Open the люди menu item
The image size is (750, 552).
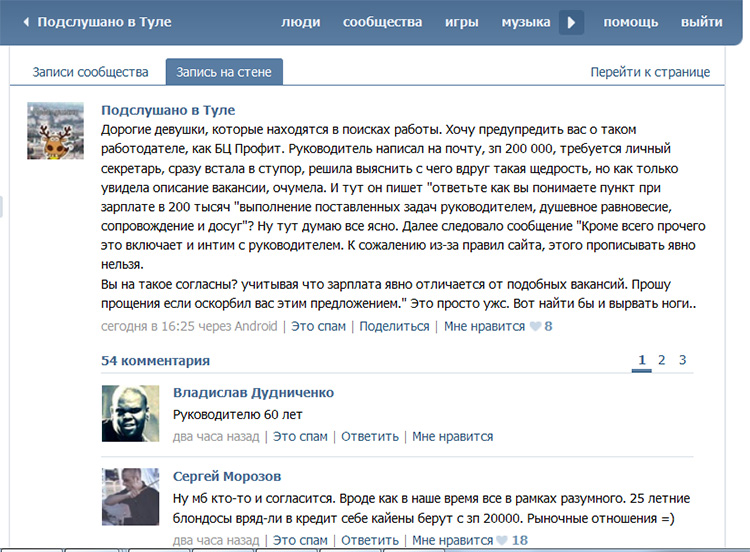point(301,22)
